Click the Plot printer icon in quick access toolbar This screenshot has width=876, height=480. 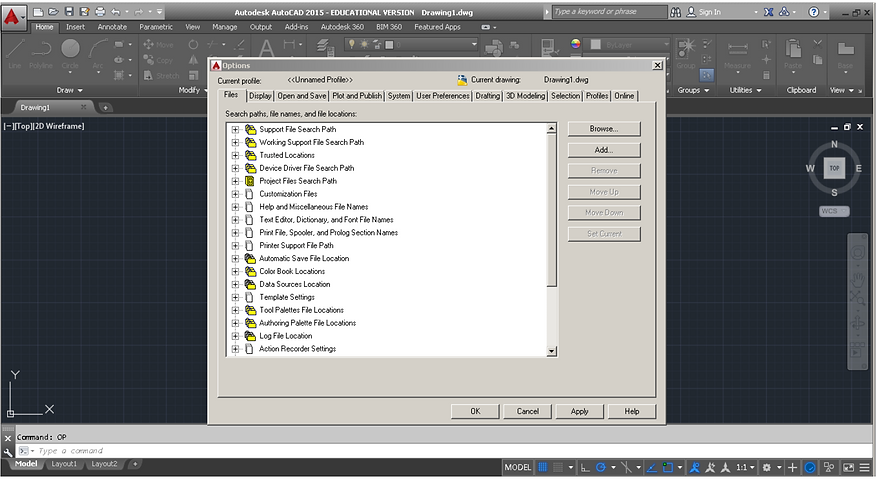[100, 12]
